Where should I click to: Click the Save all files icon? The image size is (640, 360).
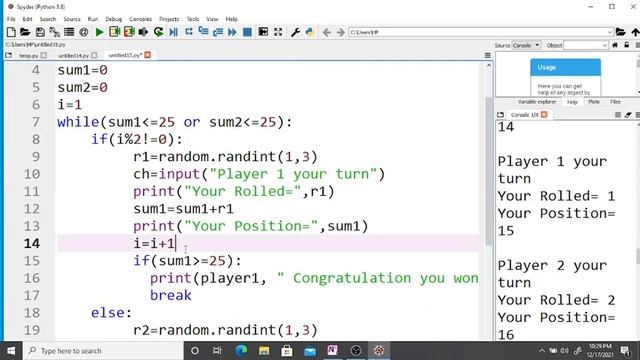(x=54, y=32)
